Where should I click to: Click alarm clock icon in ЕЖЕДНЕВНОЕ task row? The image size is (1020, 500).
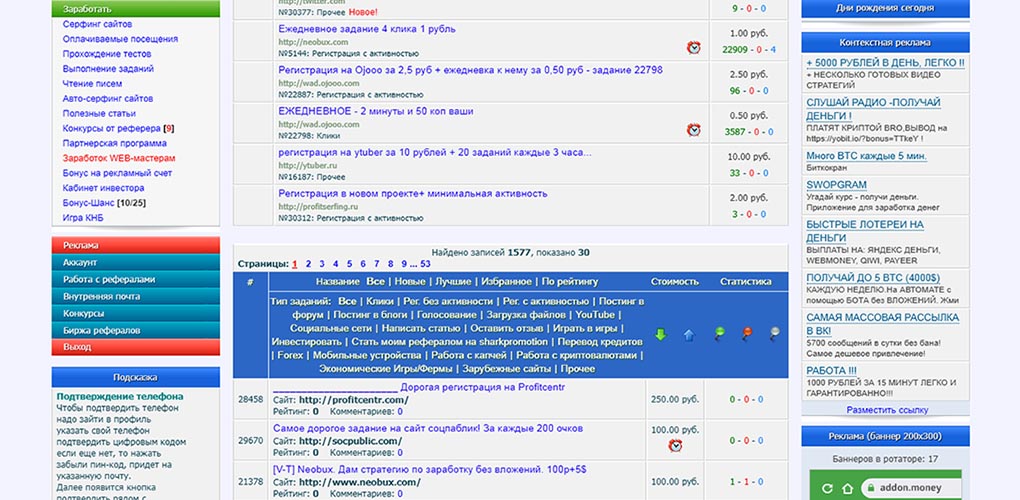[693, 130]
